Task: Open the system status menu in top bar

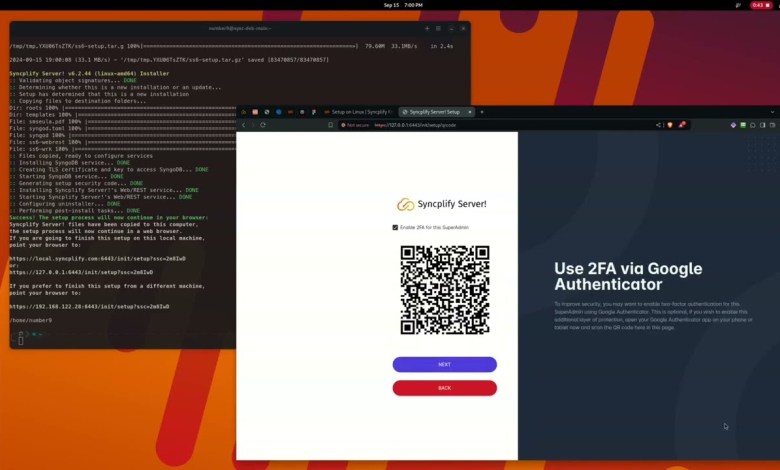Action: [760, 5]
